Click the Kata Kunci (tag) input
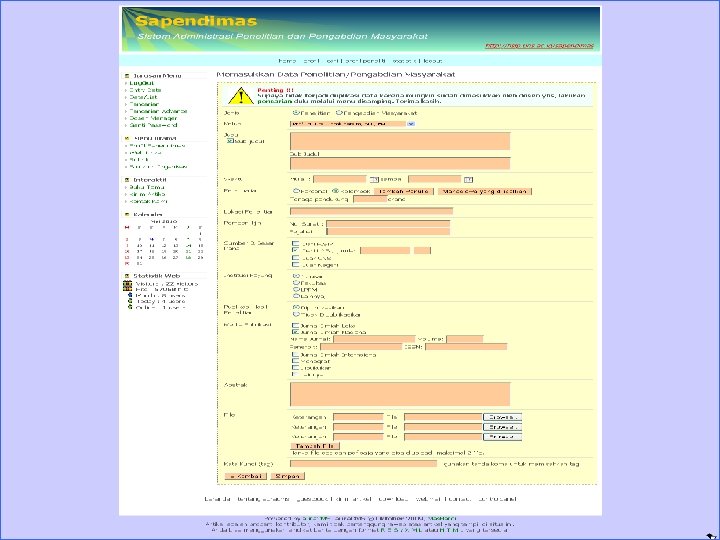720x540 pixels. pyautogui.click(x=364, y=464)
